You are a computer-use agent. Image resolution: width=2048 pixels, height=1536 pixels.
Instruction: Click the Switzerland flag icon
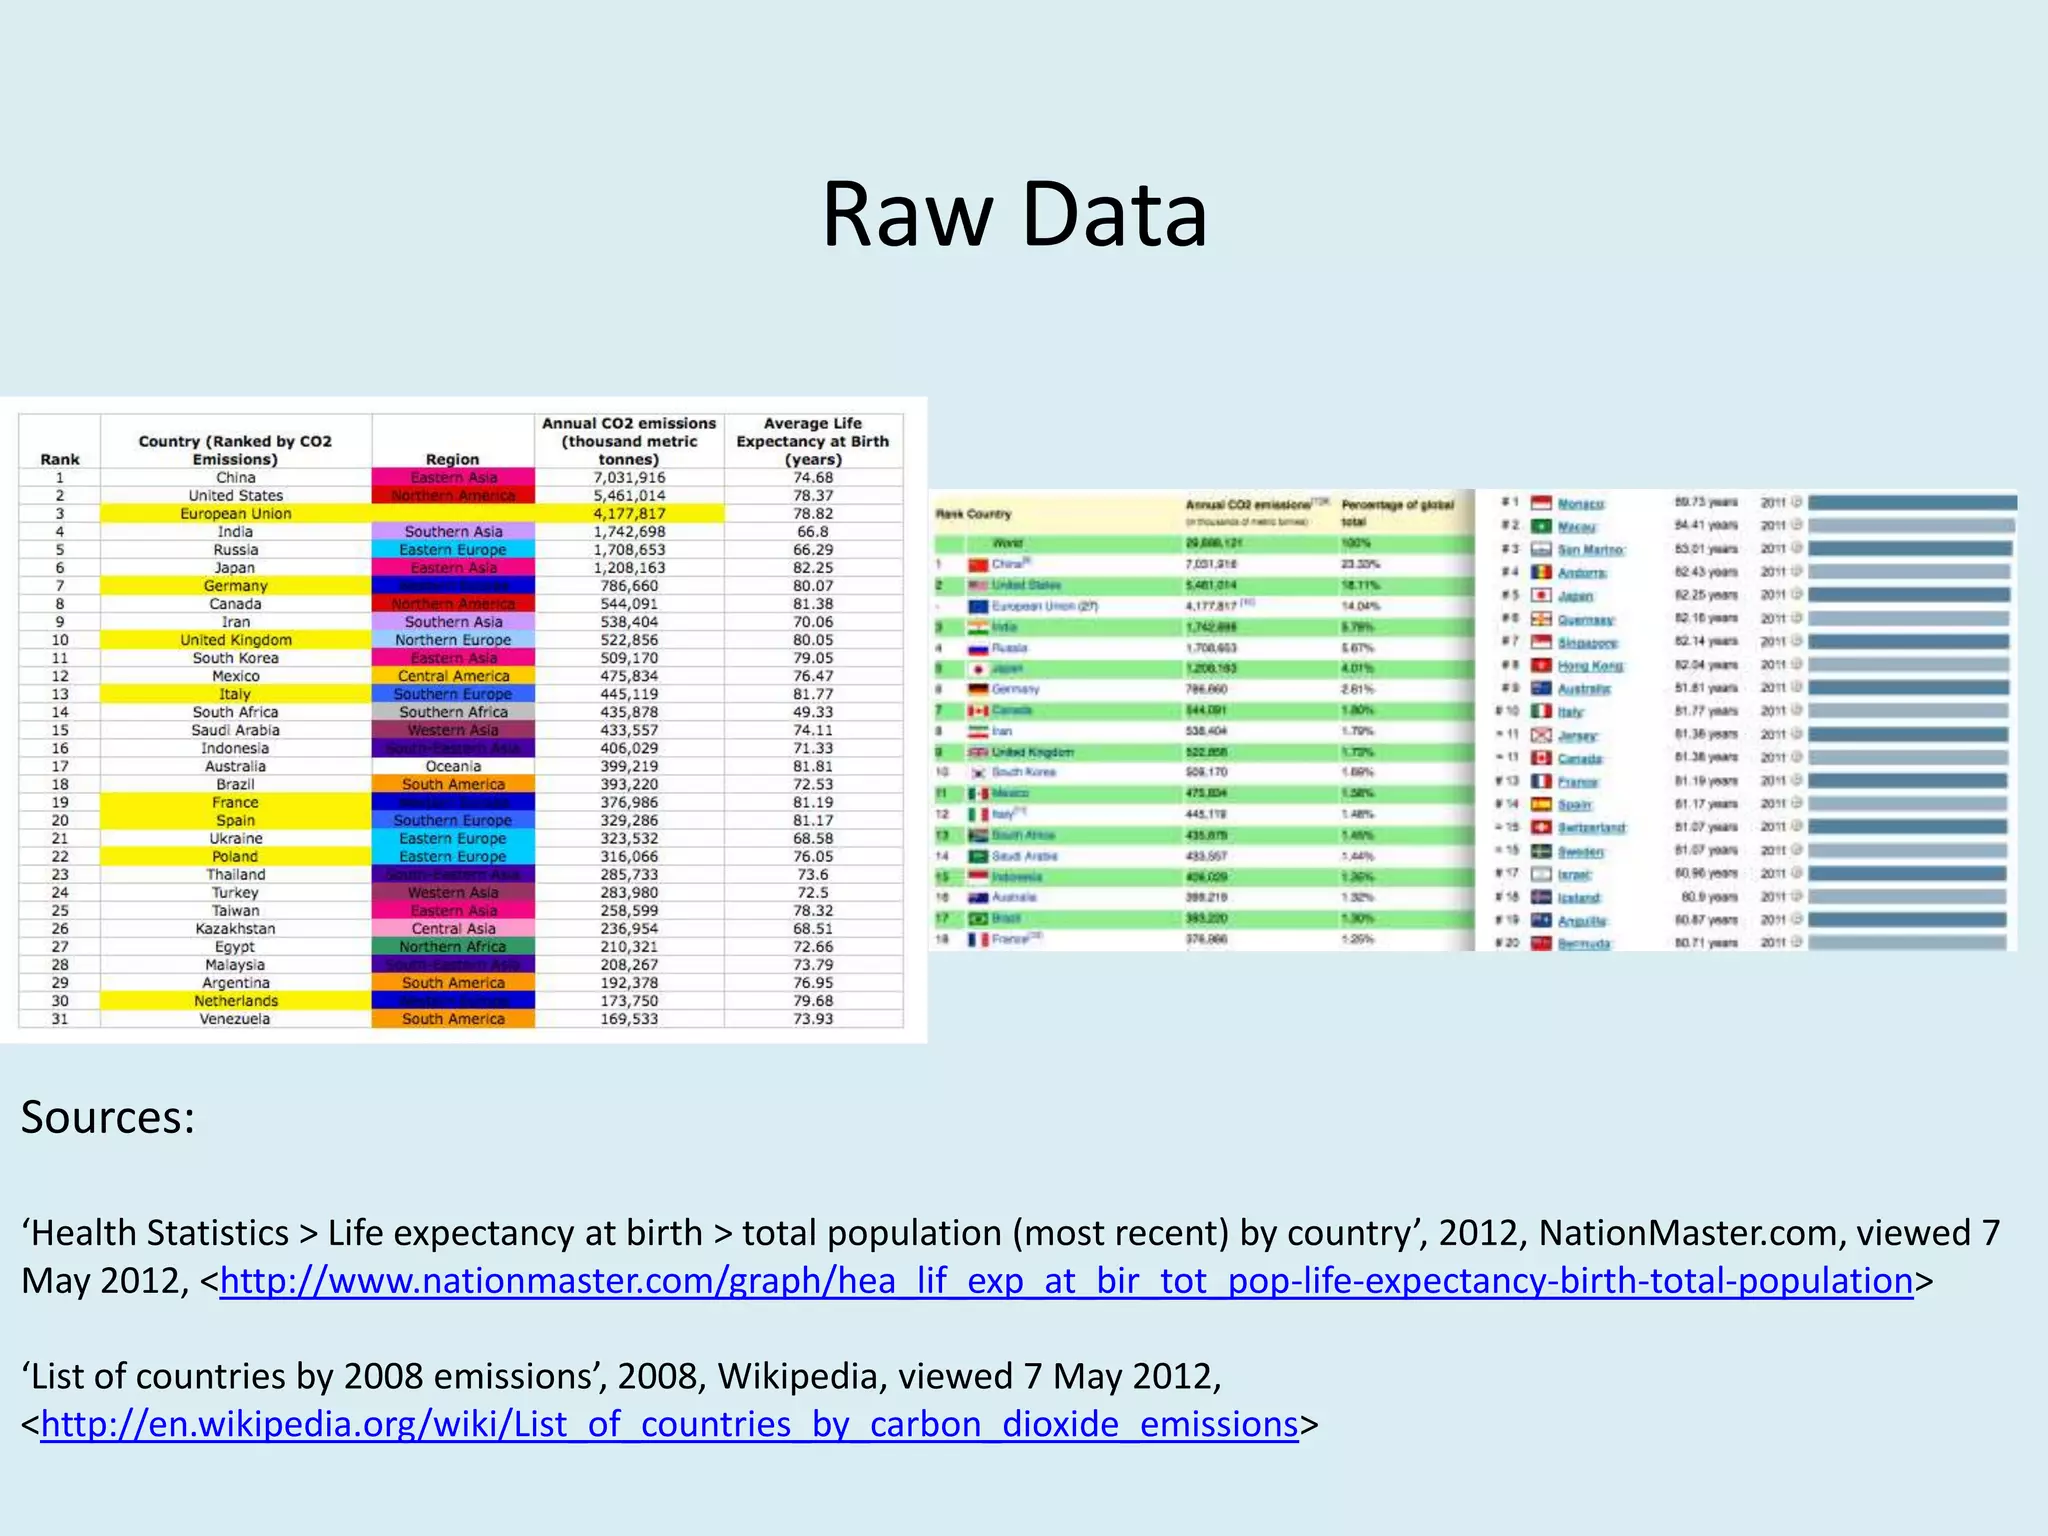tap(1541, 827)
